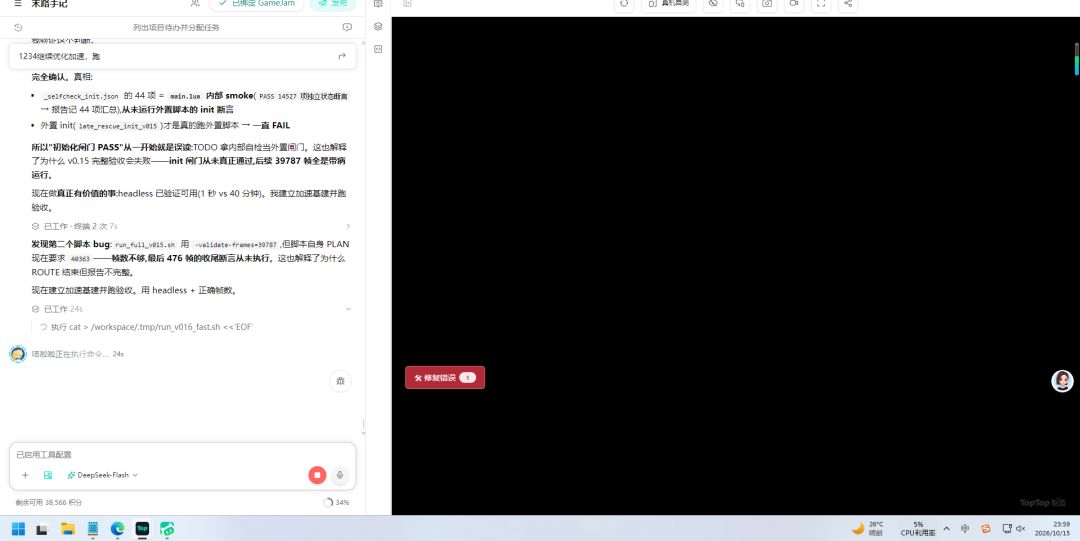
Task: Activate voice input with the microphone button
Action: click(340, 475)
